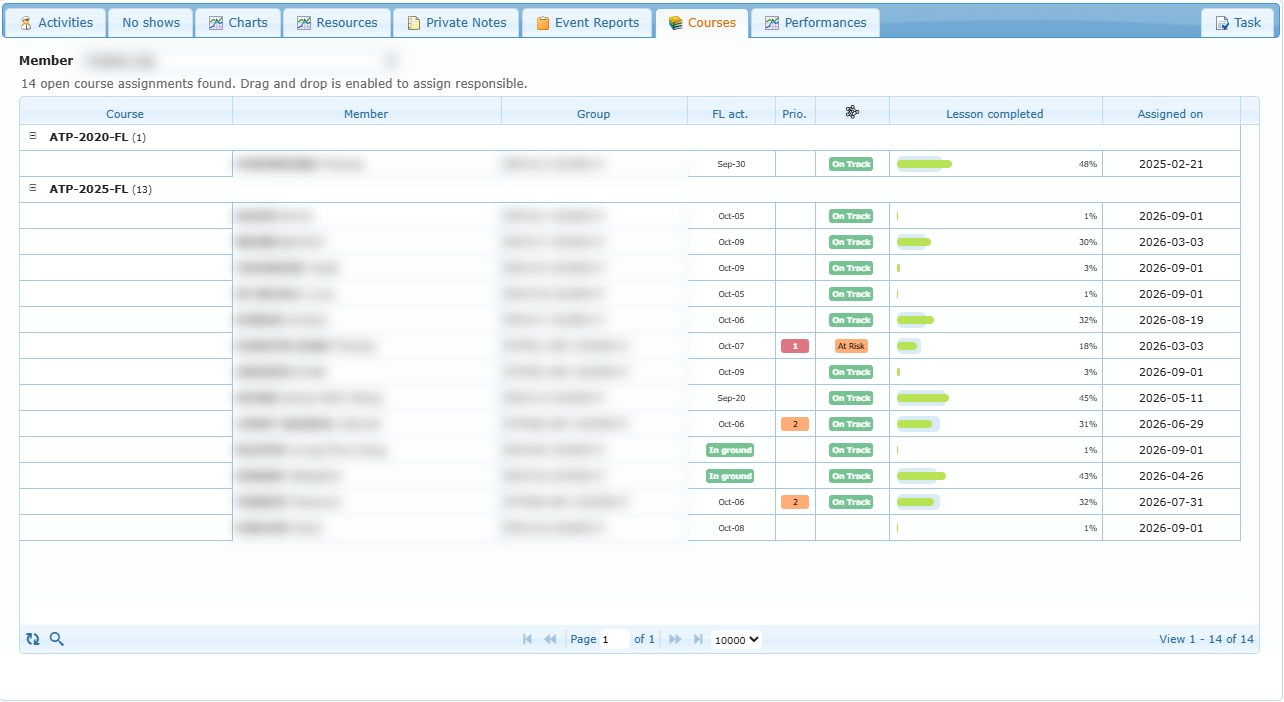Click priority 2 badge in 2026-07-31 row
Image resolution: width=1284 pixels, height=702 pixels.
(795, 502)
